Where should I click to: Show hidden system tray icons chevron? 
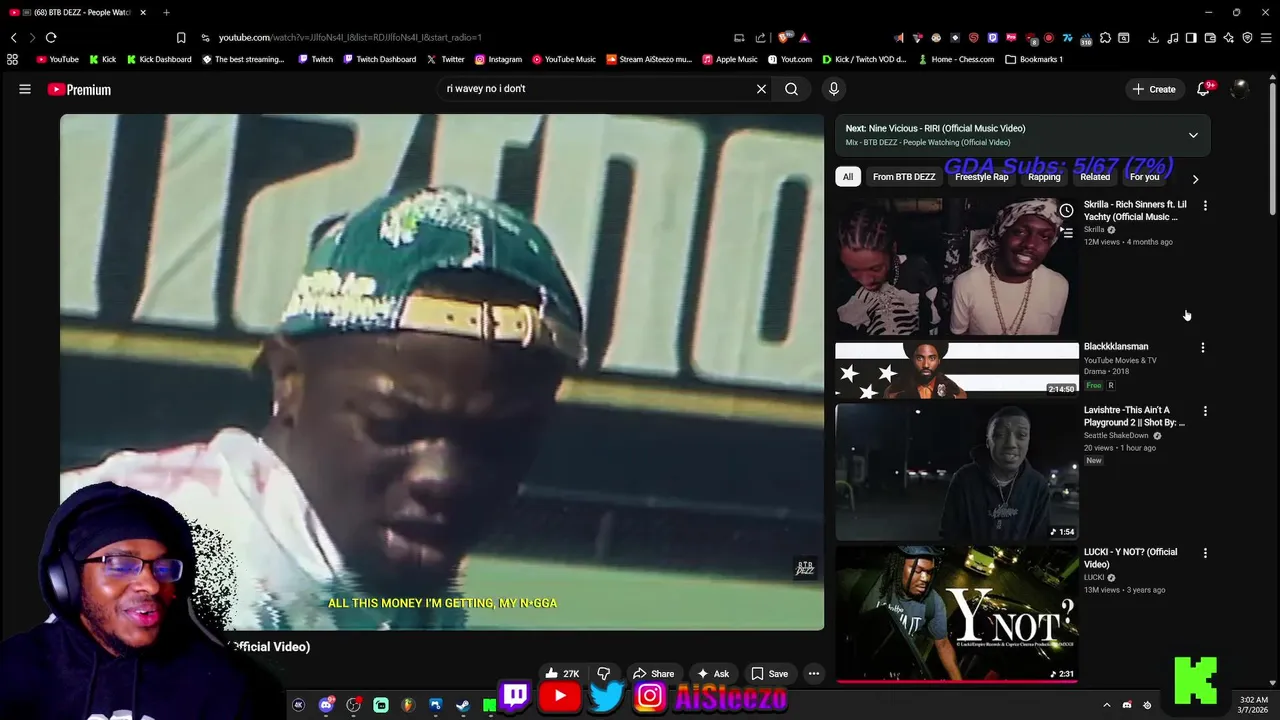click(x=1107, y=705)
